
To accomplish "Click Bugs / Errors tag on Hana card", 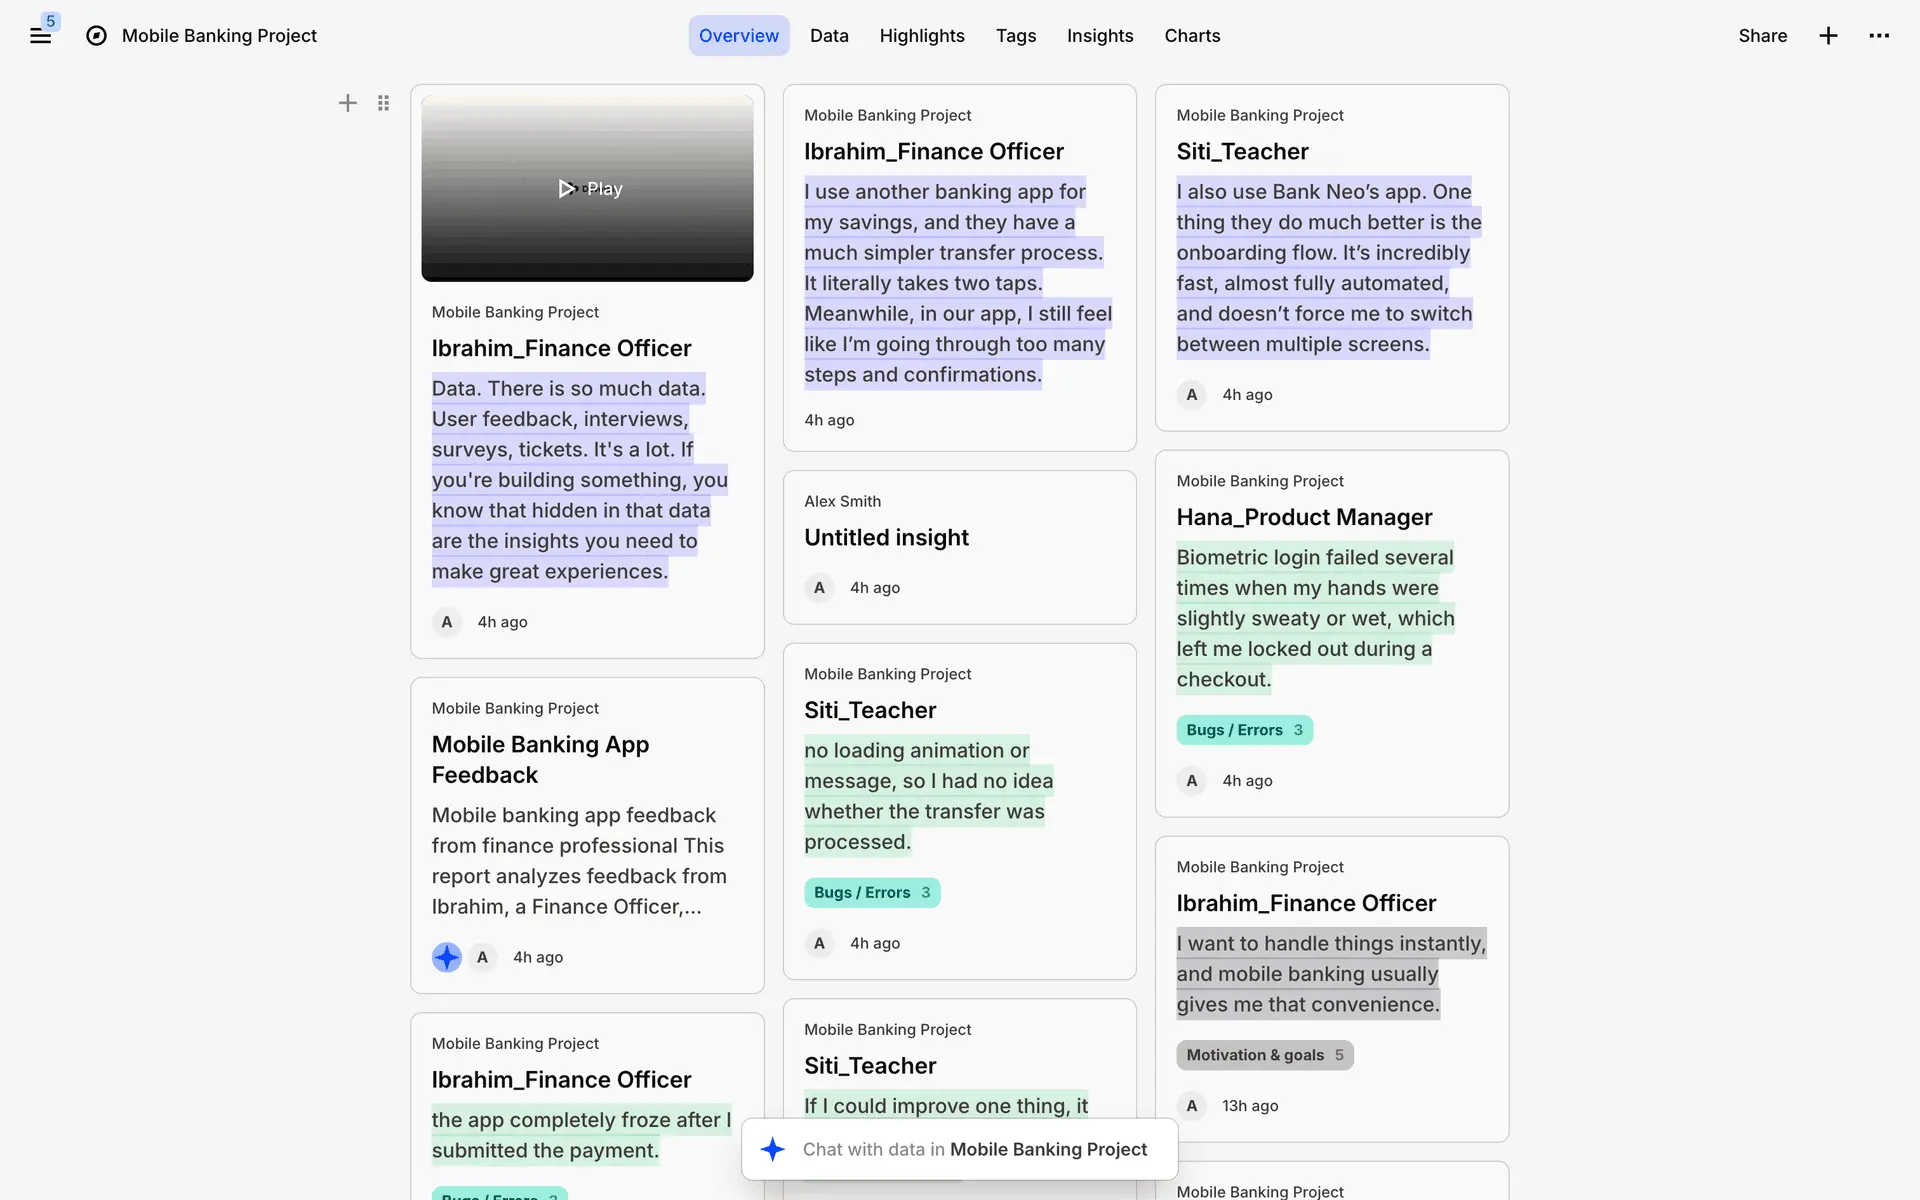I will click(1243, 730).
